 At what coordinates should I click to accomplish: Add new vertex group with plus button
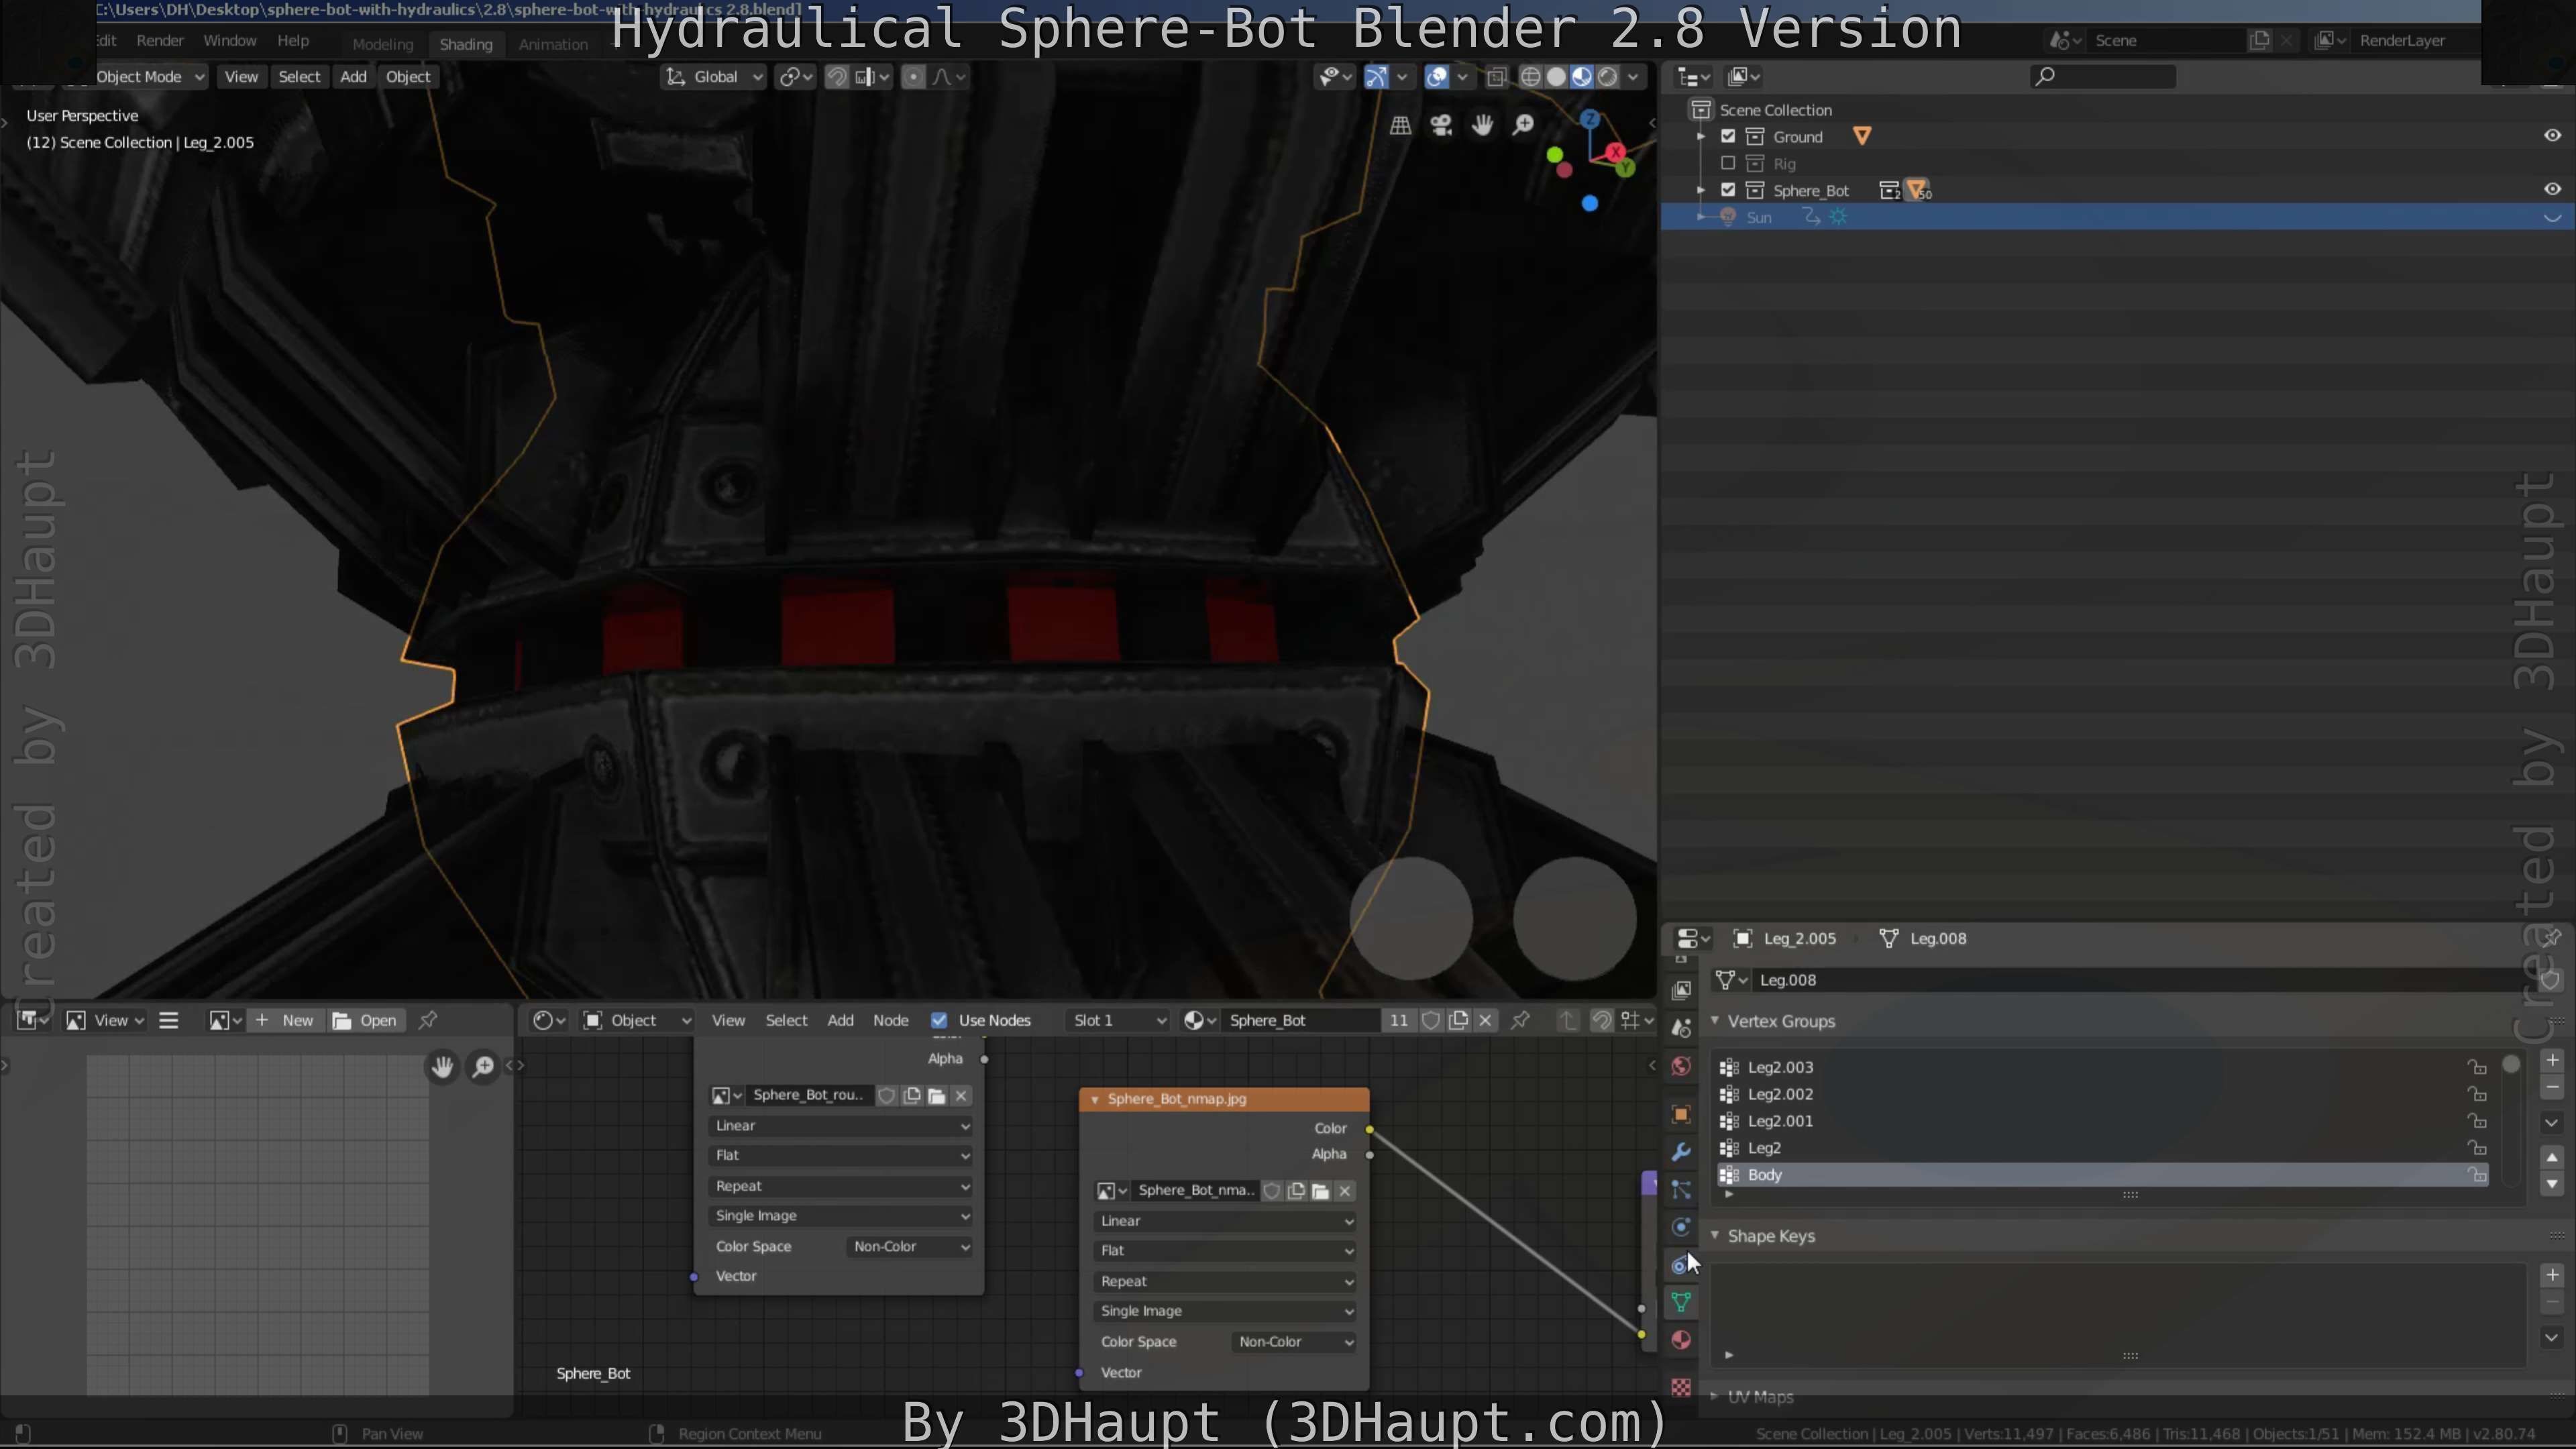pos(2552,1060)
